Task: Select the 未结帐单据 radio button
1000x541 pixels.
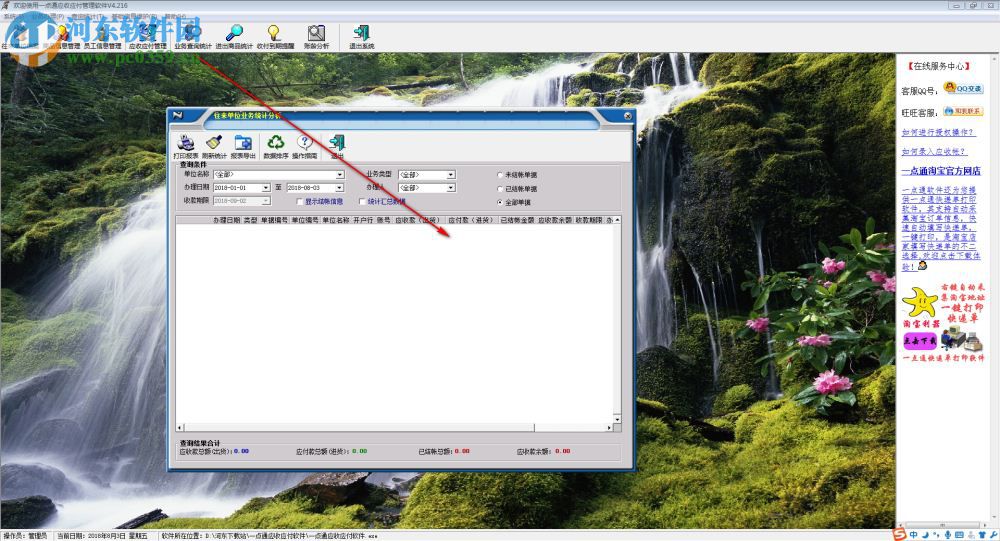Action: tap(500, 175)
